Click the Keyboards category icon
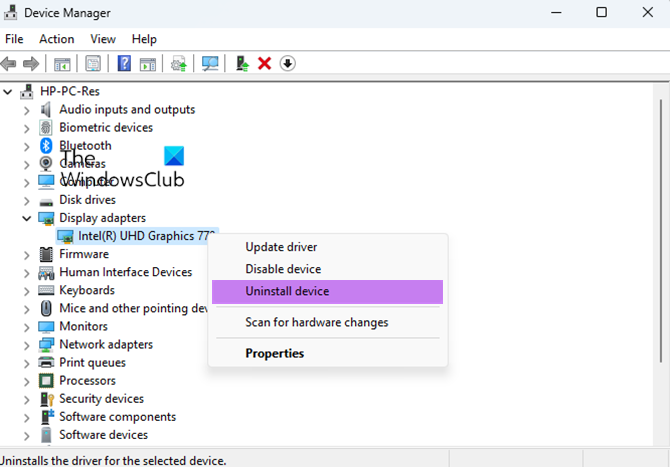Screen dimensions: 670x468 click(46, 290)
